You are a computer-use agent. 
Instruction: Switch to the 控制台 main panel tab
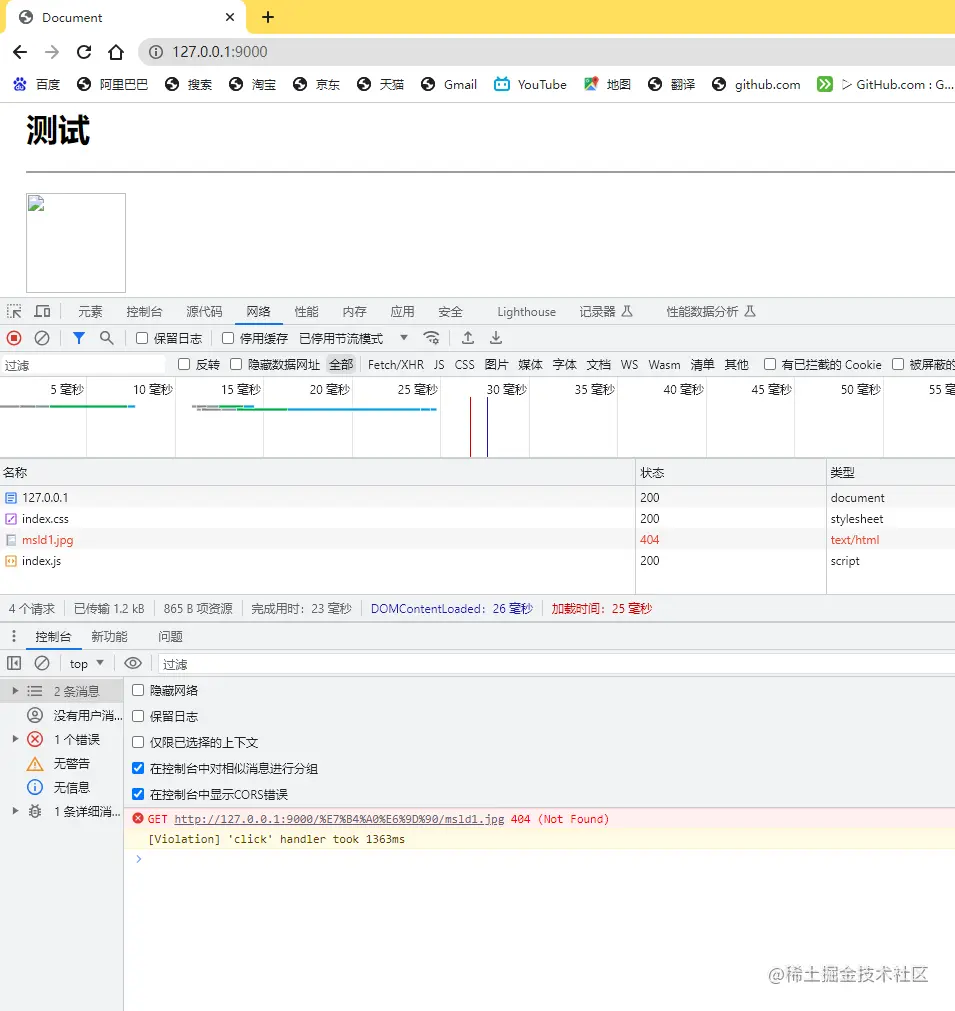[x=144, y=311]
